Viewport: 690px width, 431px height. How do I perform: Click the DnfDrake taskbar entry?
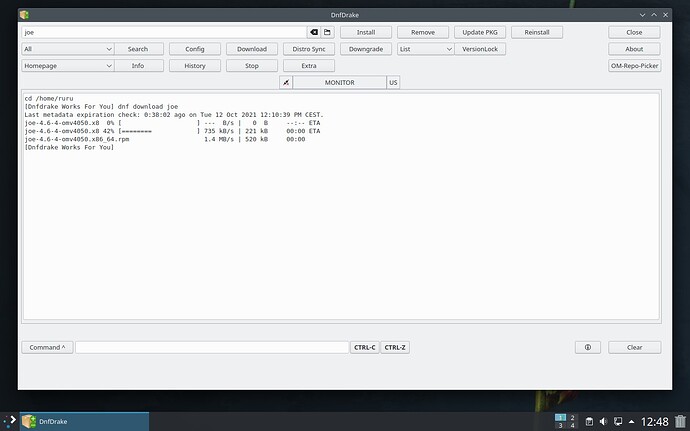point(84,421)
